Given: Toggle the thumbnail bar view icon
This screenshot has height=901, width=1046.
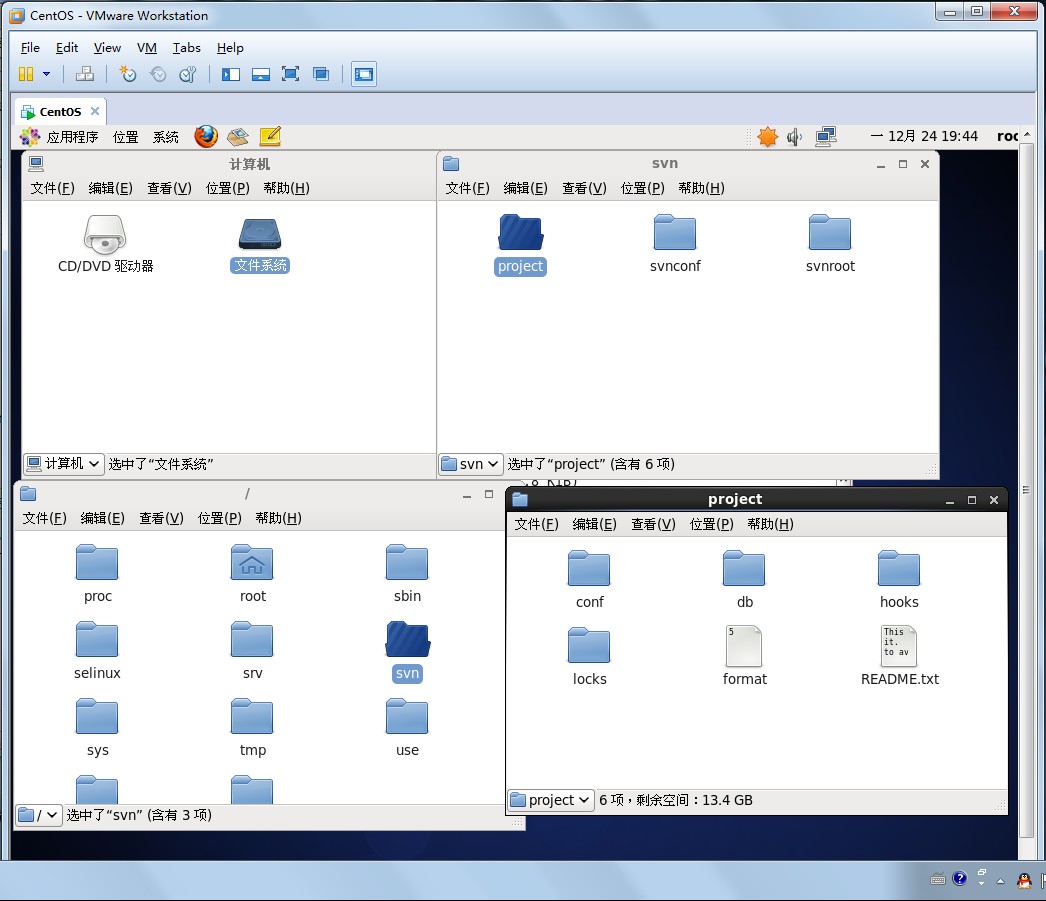Looking at the screenshot, I should click(261, 74).
